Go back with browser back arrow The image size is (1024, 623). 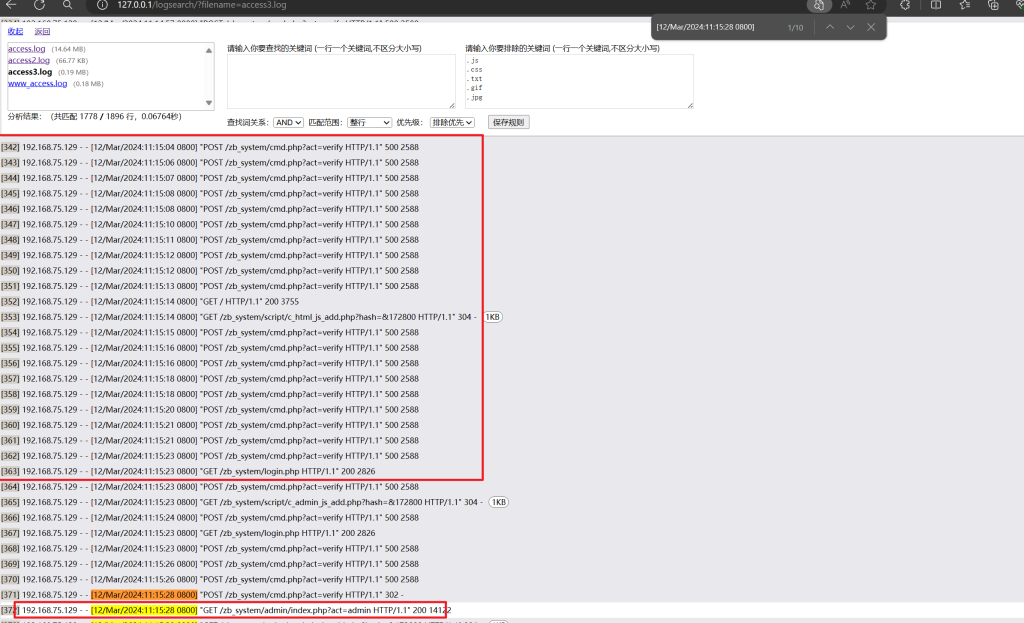point(12,5)
